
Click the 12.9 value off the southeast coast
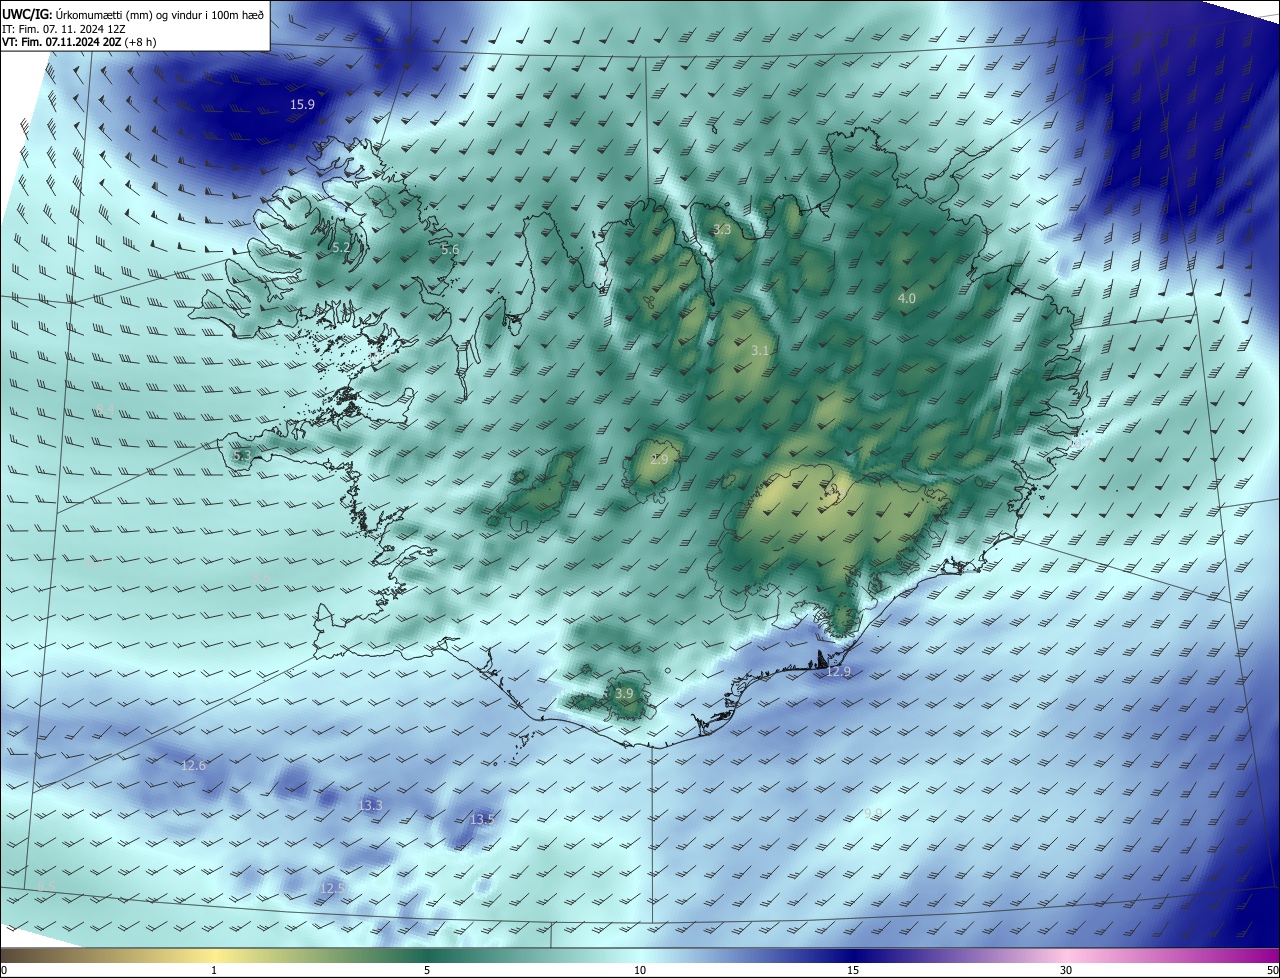coord(838,671)
